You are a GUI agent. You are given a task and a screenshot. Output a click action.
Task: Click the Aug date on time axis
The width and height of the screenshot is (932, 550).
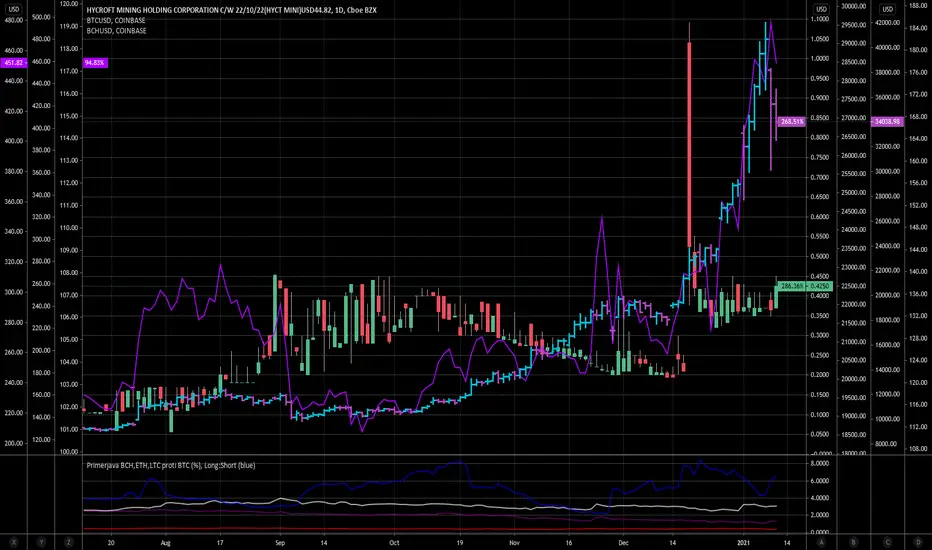coord(166,543)
